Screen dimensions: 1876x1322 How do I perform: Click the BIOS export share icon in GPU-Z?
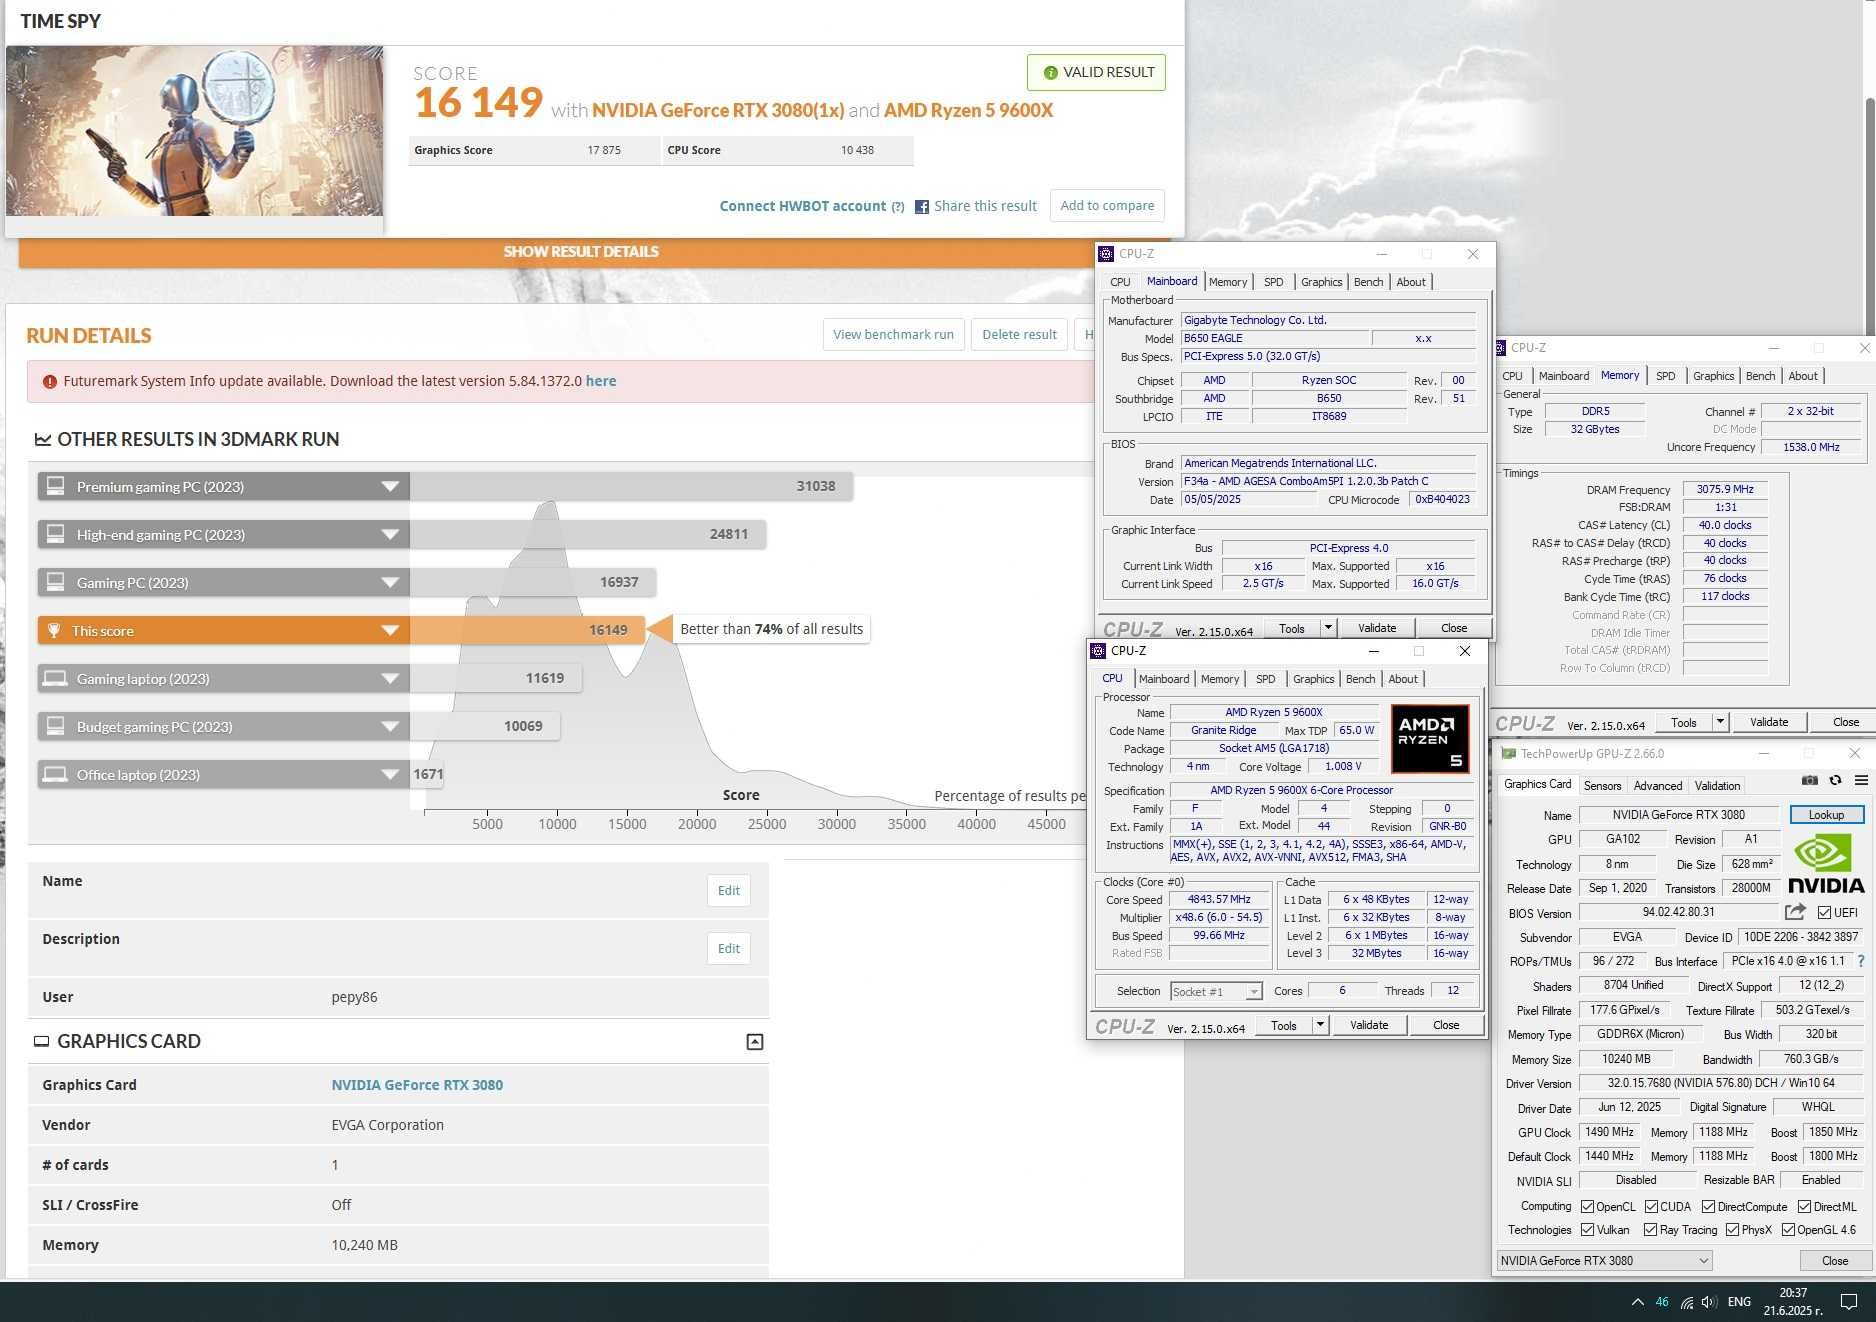[x=1795, y=912]
